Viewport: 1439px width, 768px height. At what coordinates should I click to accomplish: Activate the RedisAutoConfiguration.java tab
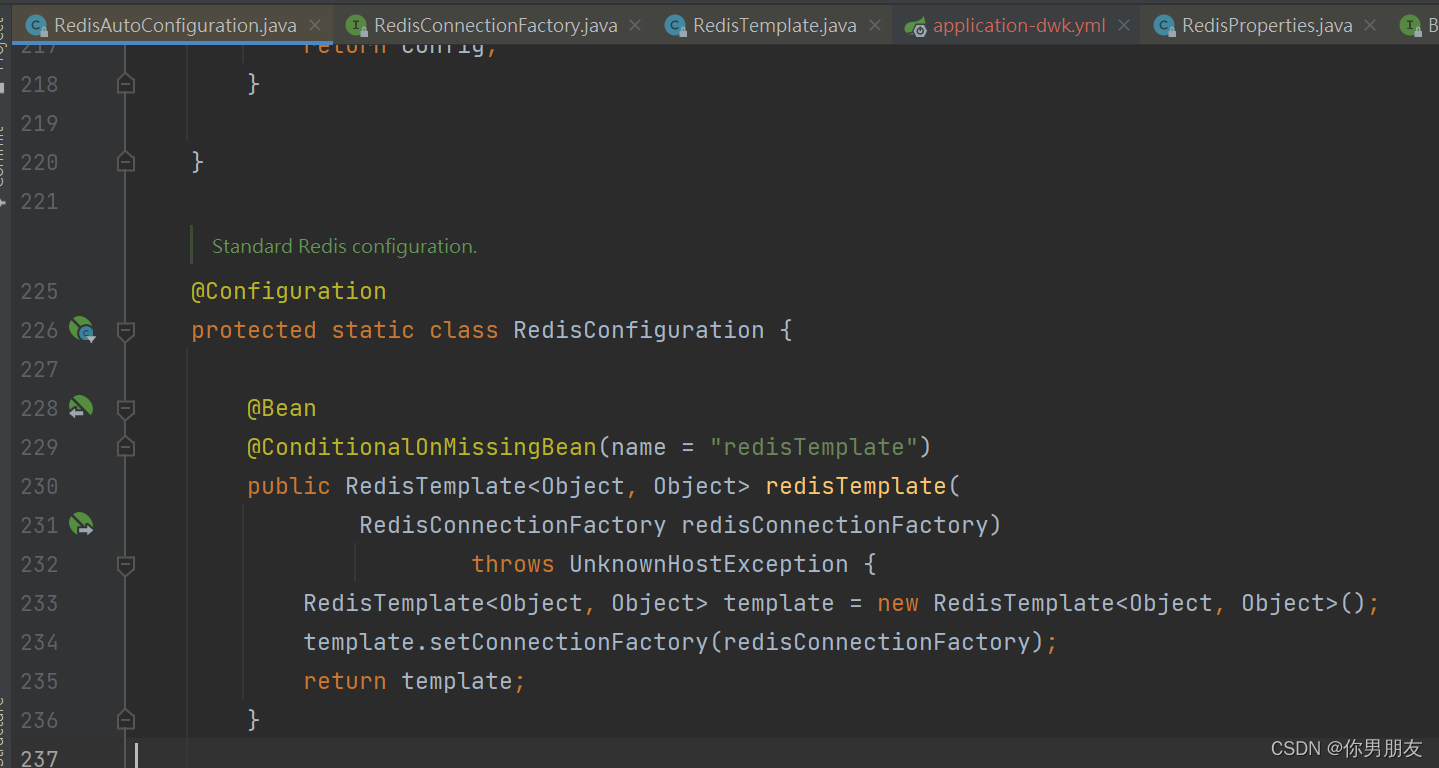point(175,25)
